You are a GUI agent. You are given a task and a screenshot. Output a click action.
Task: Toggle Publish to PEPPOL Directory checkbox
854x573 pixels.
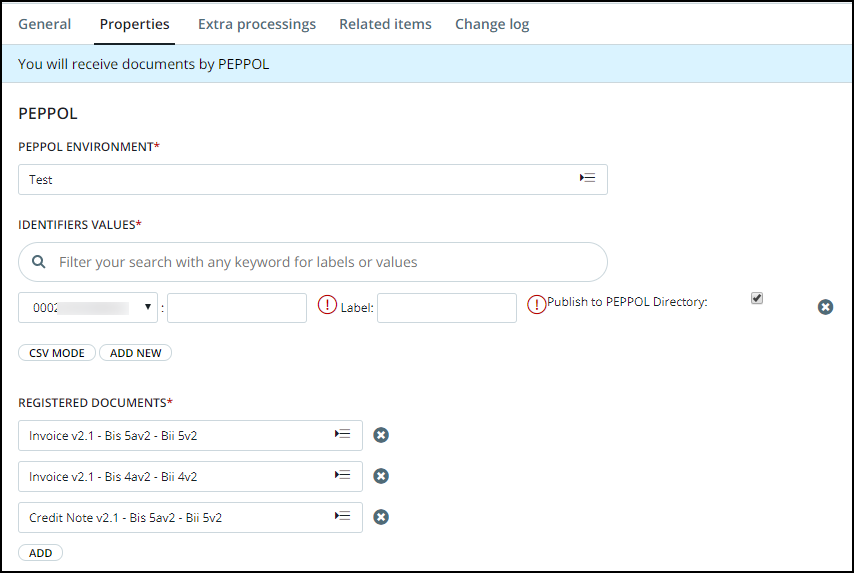[757, 298]
